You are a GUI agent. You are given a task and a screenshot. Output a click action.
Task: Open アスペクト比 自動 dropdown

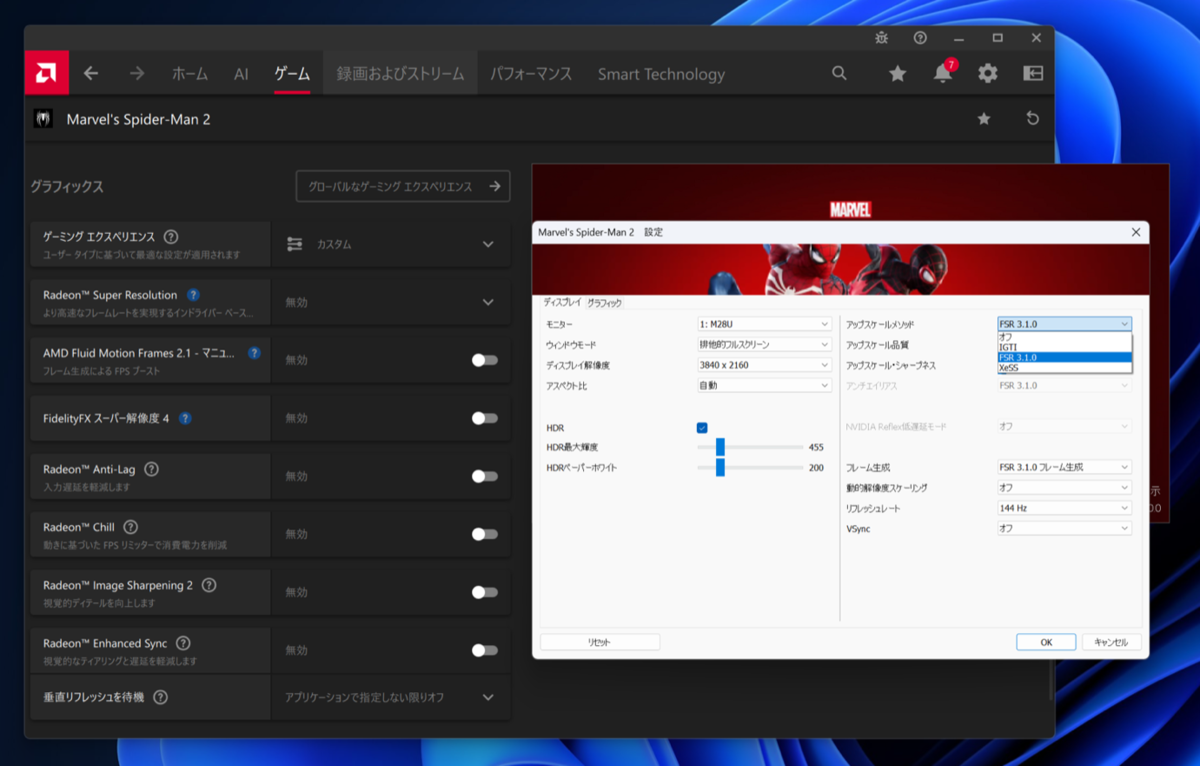764,385
